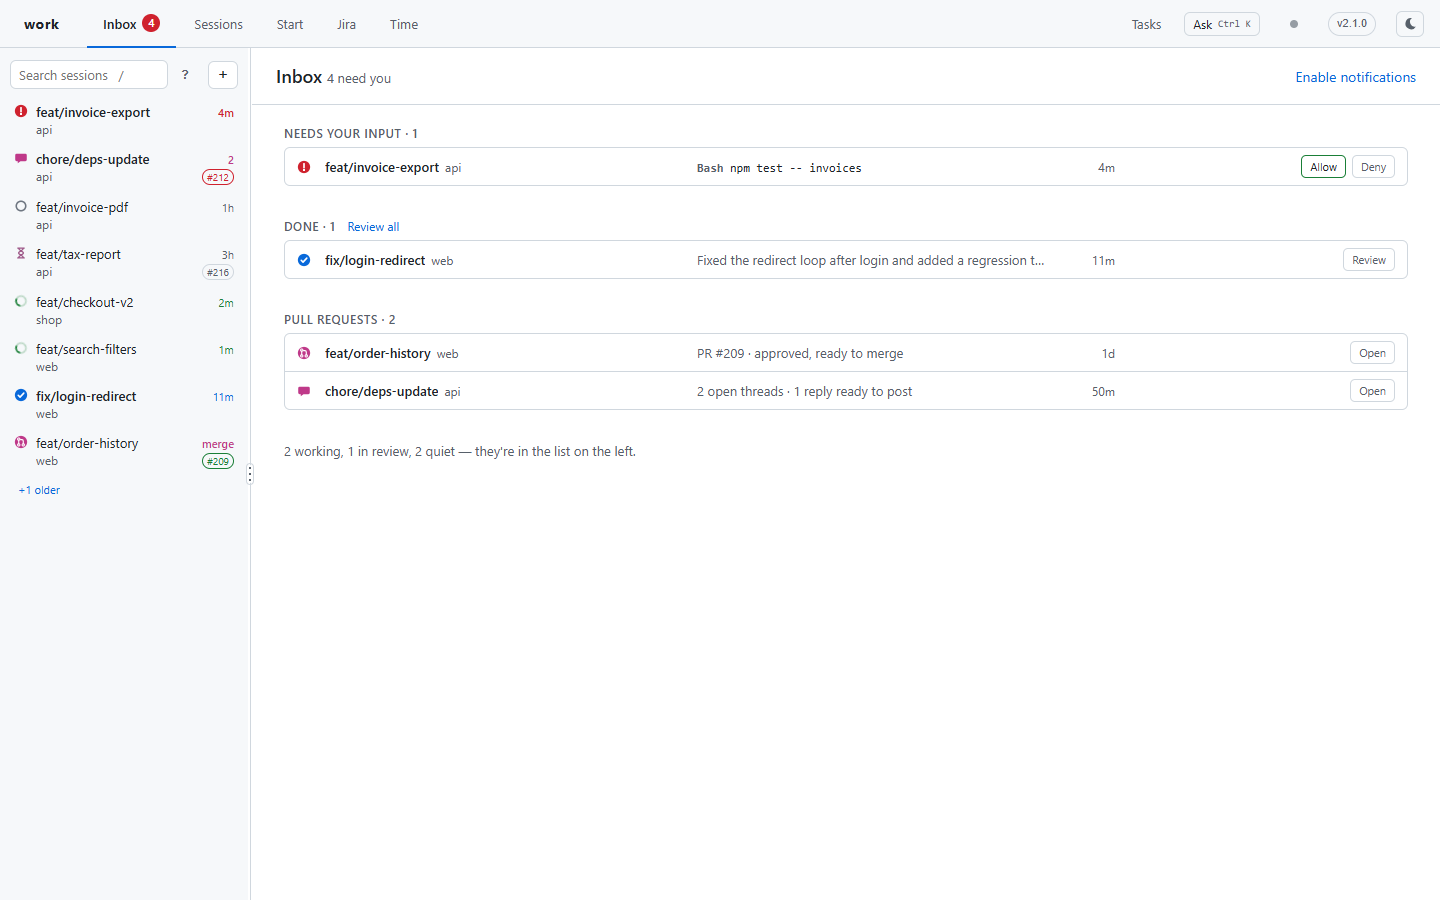Open the new session plus button
The width and height of the screenshot is (1440, 900).
(x=223, y=75)
